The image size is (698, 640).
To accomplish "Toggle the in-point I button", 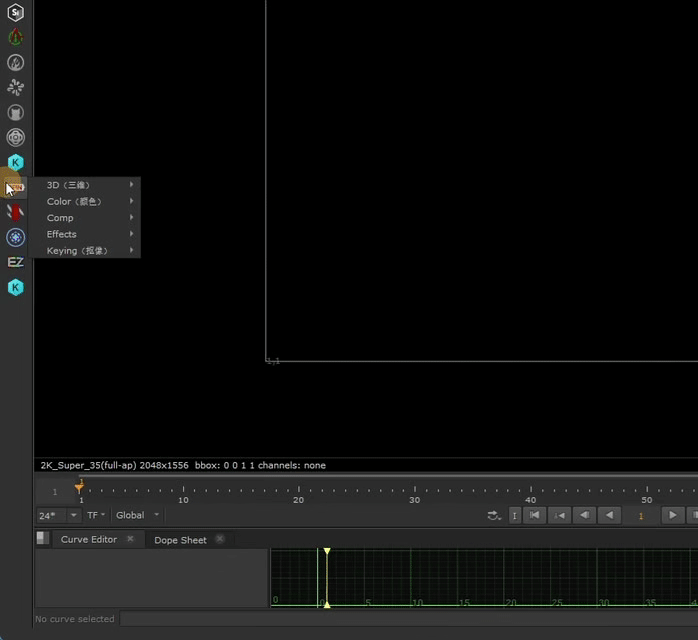I will [x=515, y=516].
